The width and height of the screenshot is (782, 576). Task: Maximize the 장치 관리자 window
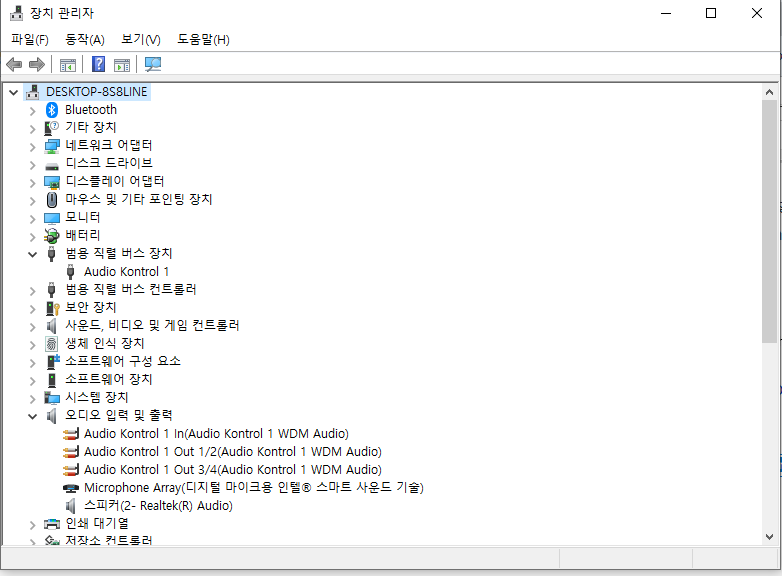pos(711,13)
